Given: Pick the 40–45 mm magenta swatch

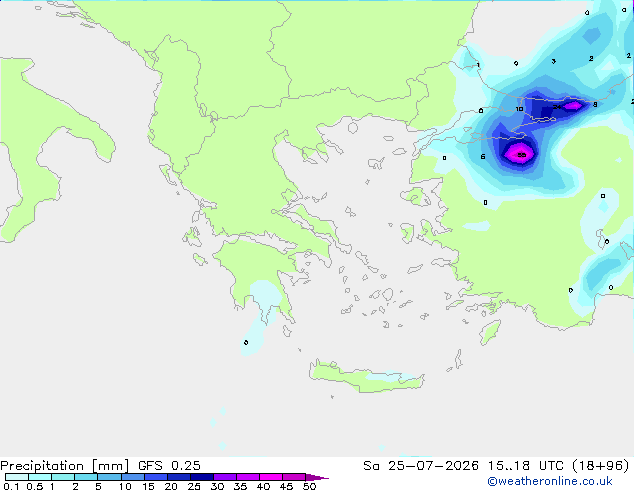Looking at the screenshot, I should (x=271, y=477).
